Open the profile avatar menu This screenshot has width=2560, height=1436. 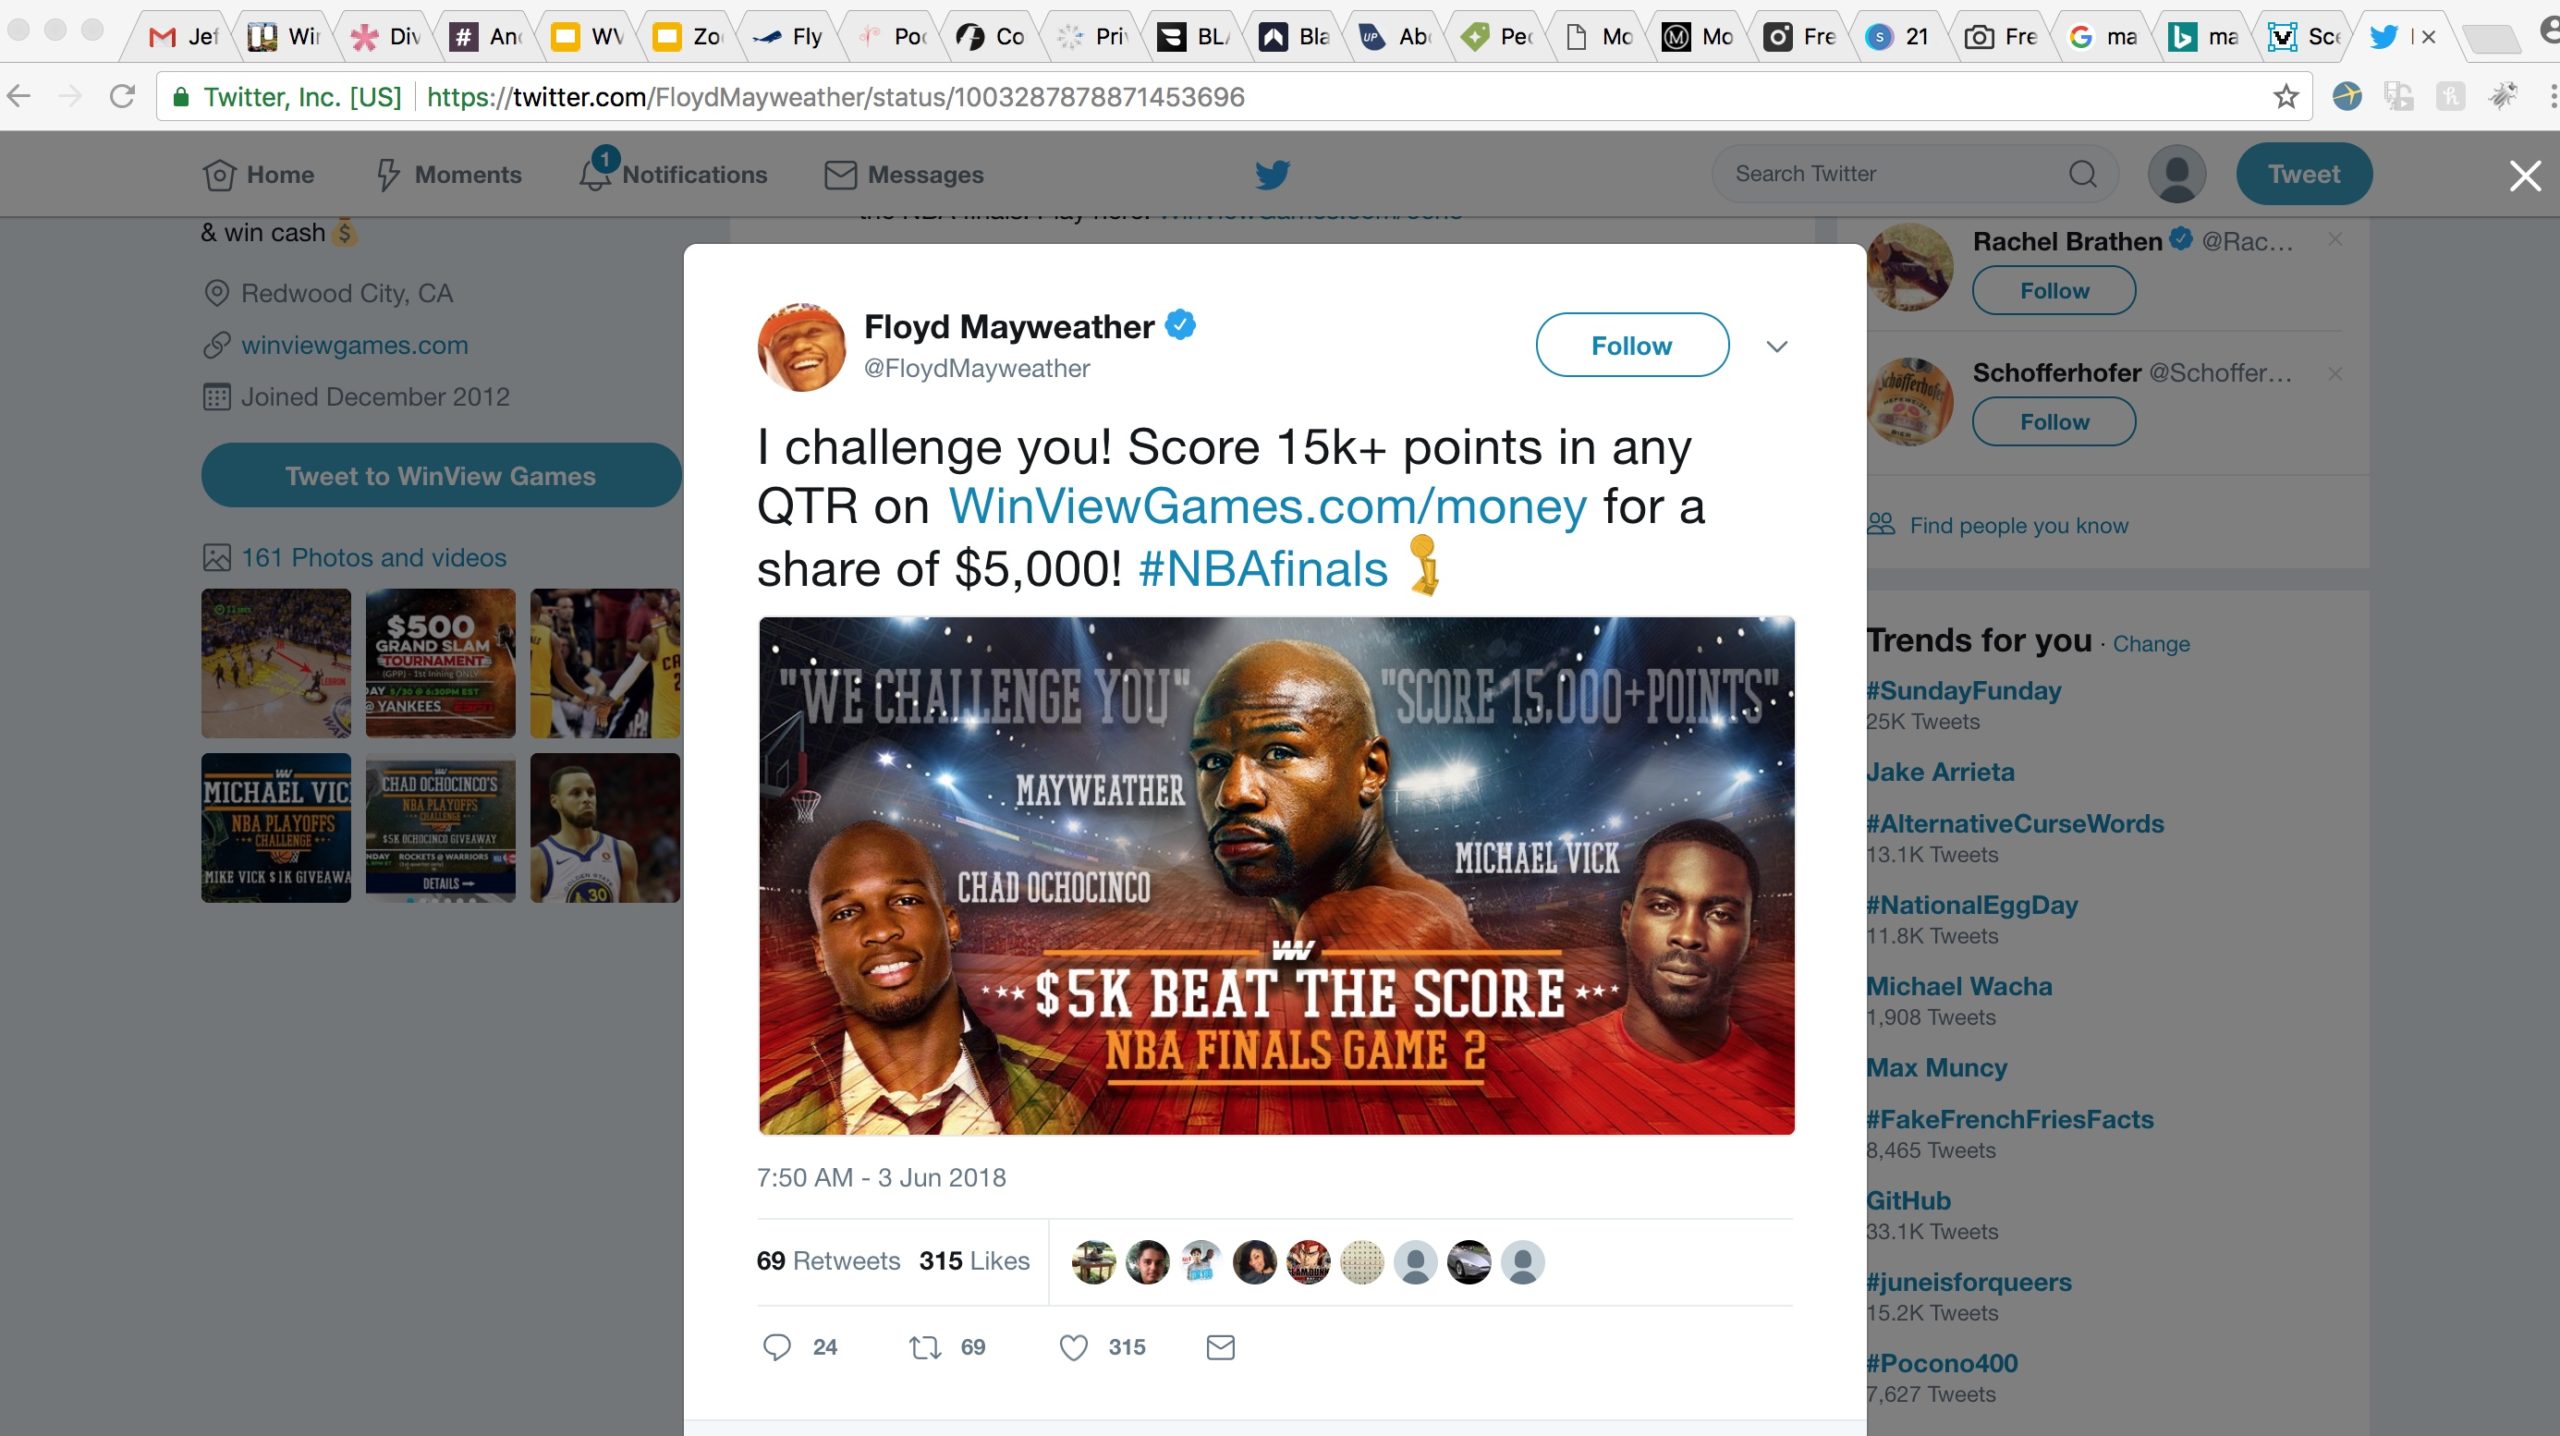pyautogui.click(x=2176, y=174)
